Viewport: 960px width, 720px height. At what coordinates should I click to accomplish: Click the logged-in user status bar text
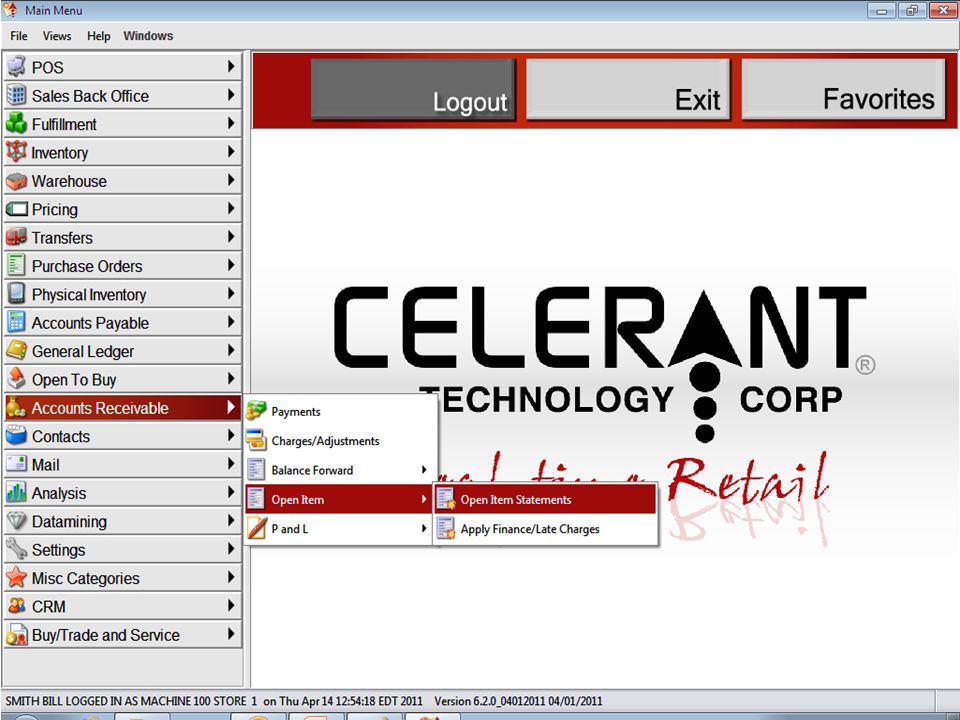click(x=214, y=701)
